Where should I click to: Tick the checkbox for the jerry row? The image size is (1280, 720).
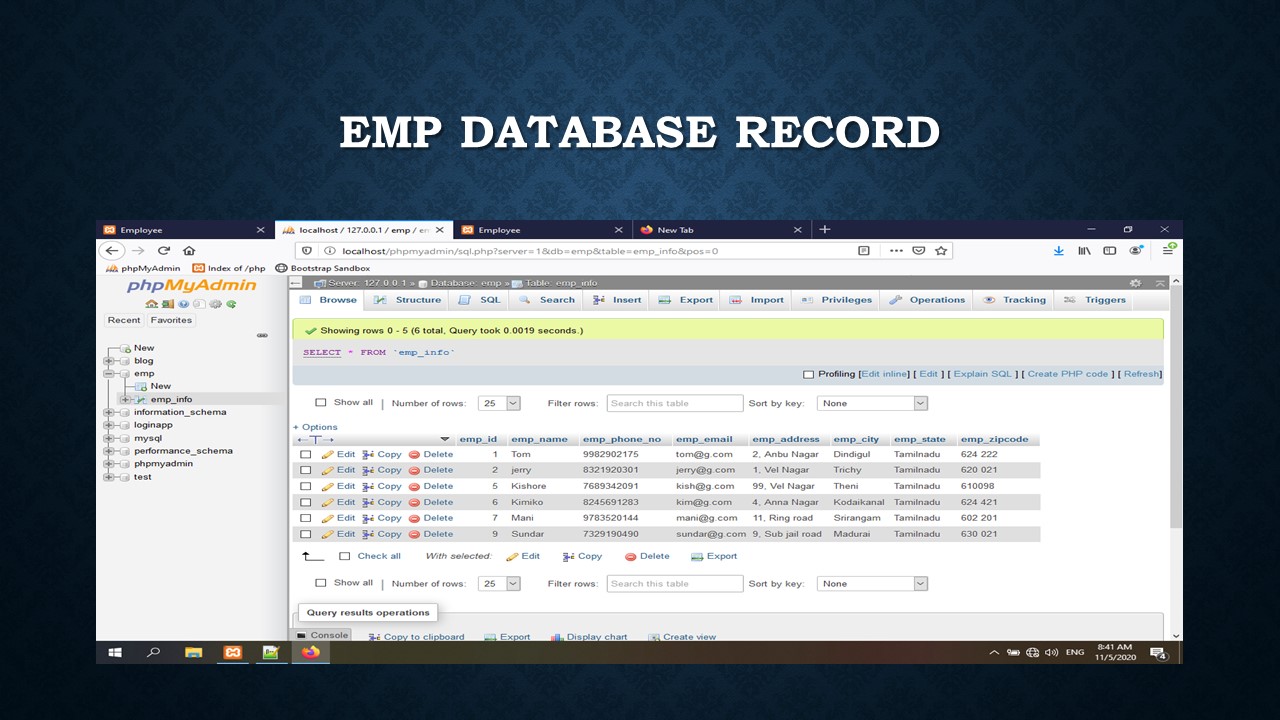[x=306, y=470]
